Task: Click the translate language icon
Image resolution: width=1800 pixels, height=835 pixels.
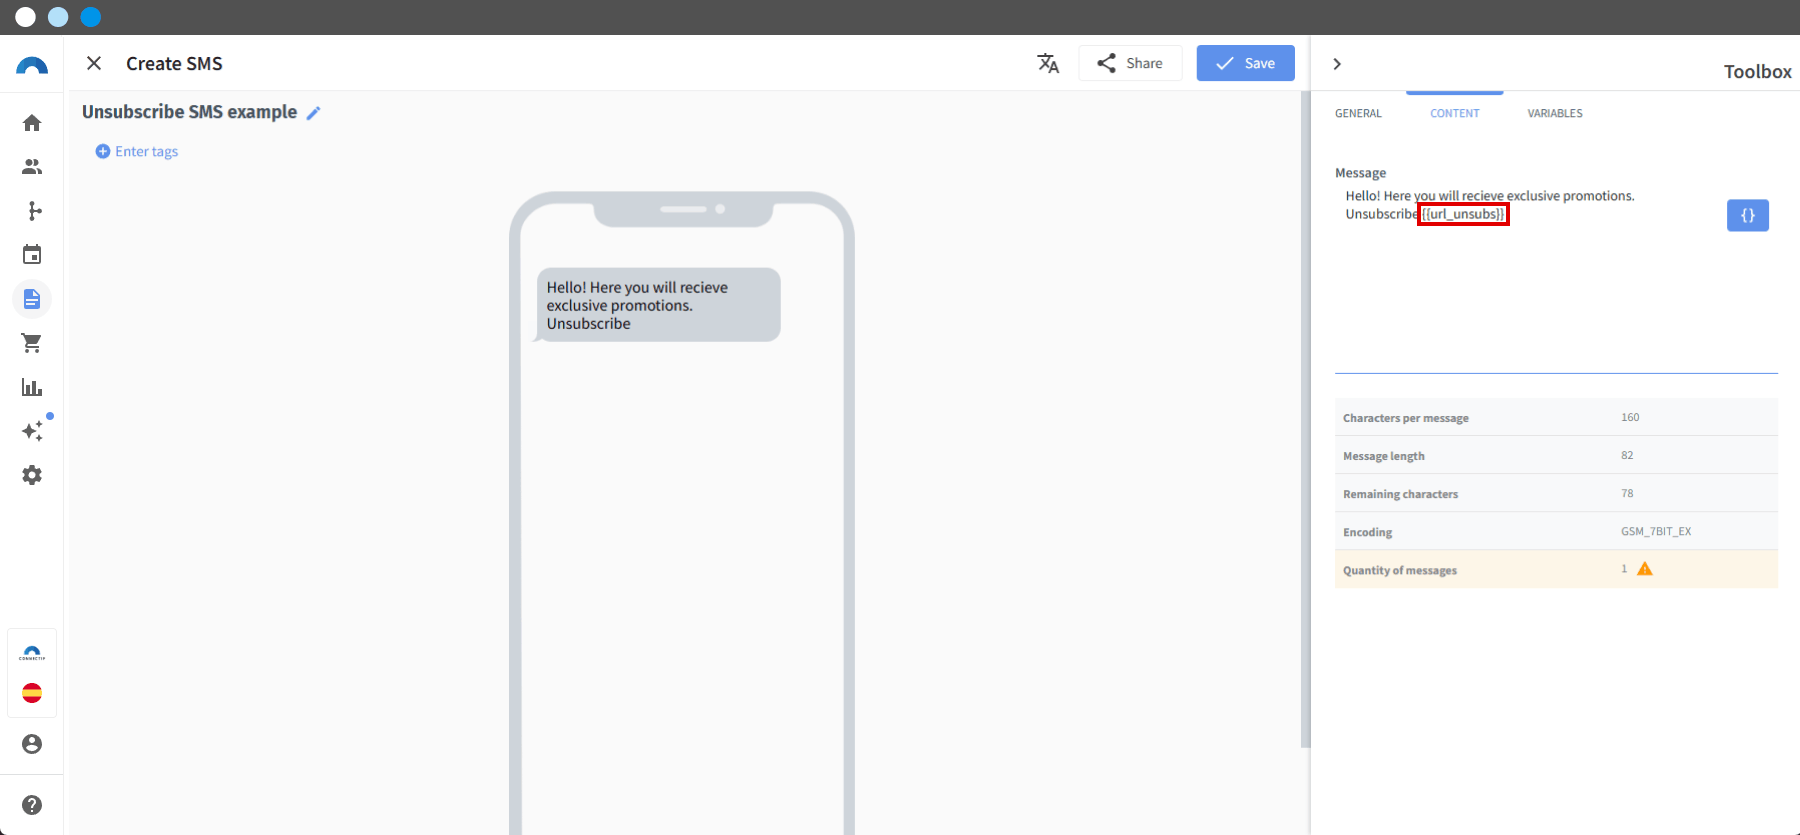Action: click(1048, 63)
